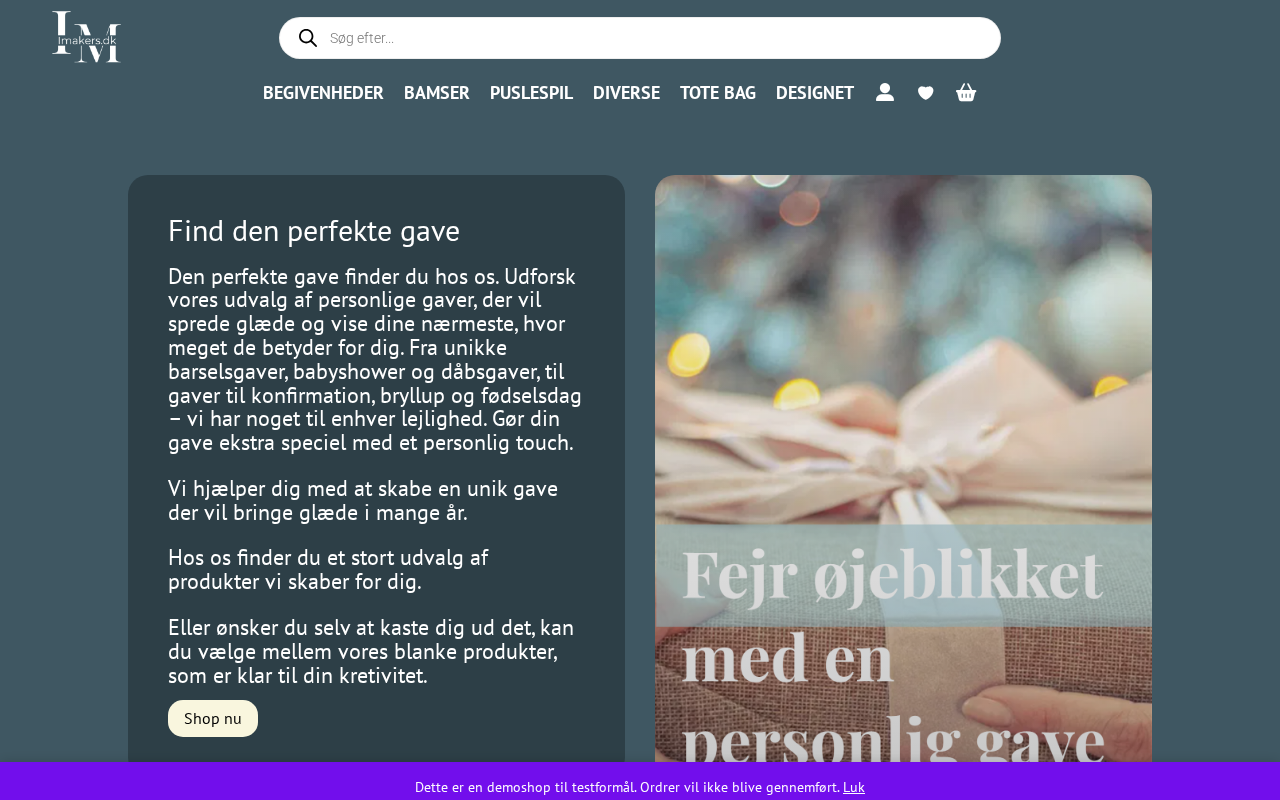Screen dimensions: 1280x800
Task: Open the BEGIVENHEDER menu
Action: pyautogui.click(x=323, y=93)
